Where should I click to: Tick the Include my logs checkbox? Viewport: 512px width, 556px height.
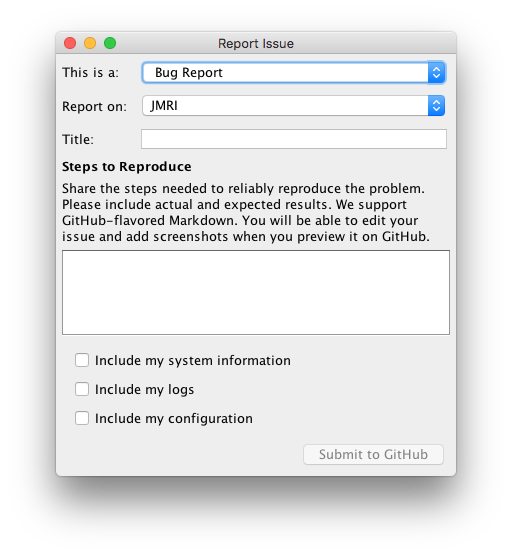pos(82,389)
